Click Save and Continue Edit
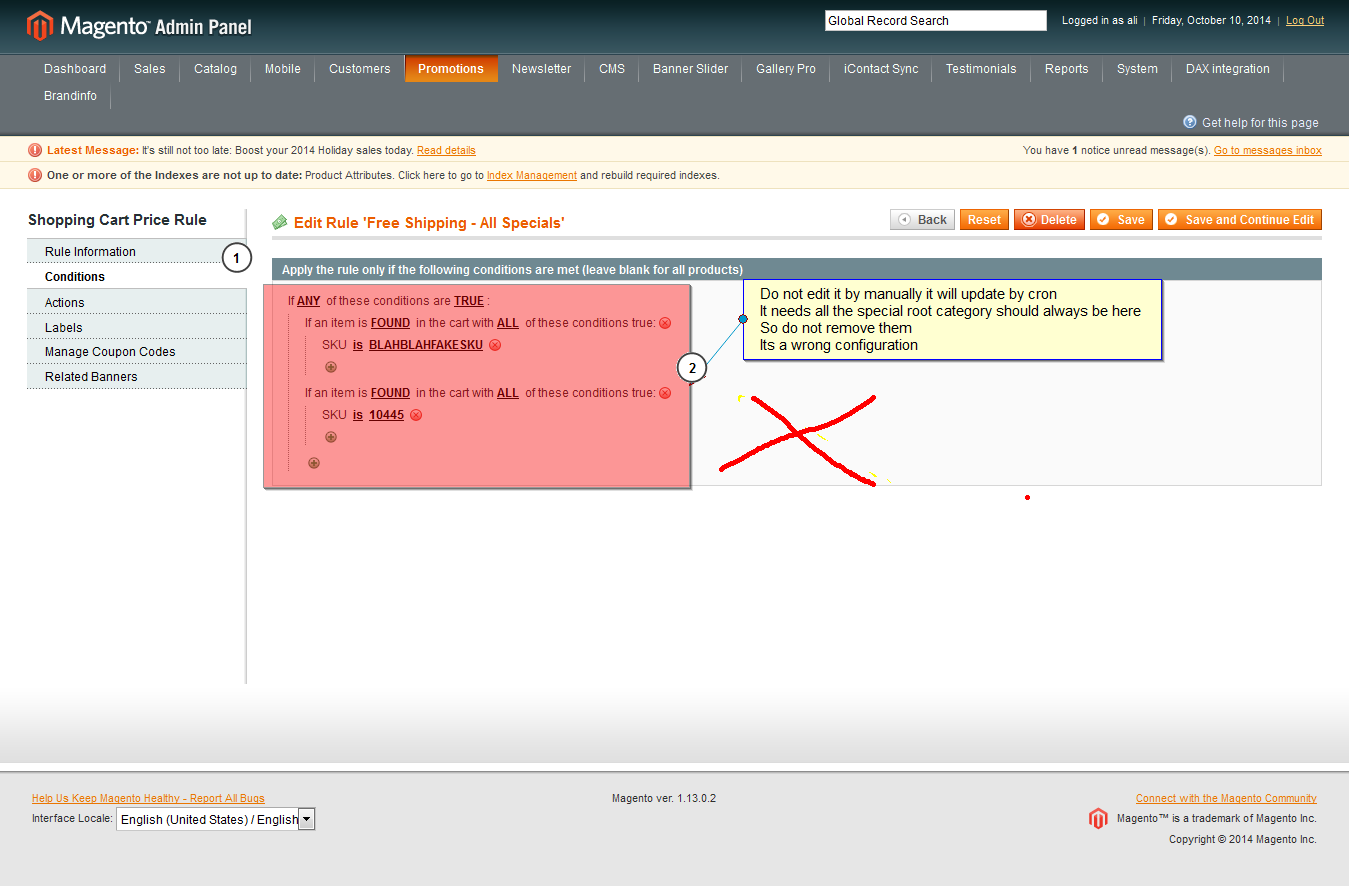This screenshot has width=1349, height=886. (x=1240, y=220)
